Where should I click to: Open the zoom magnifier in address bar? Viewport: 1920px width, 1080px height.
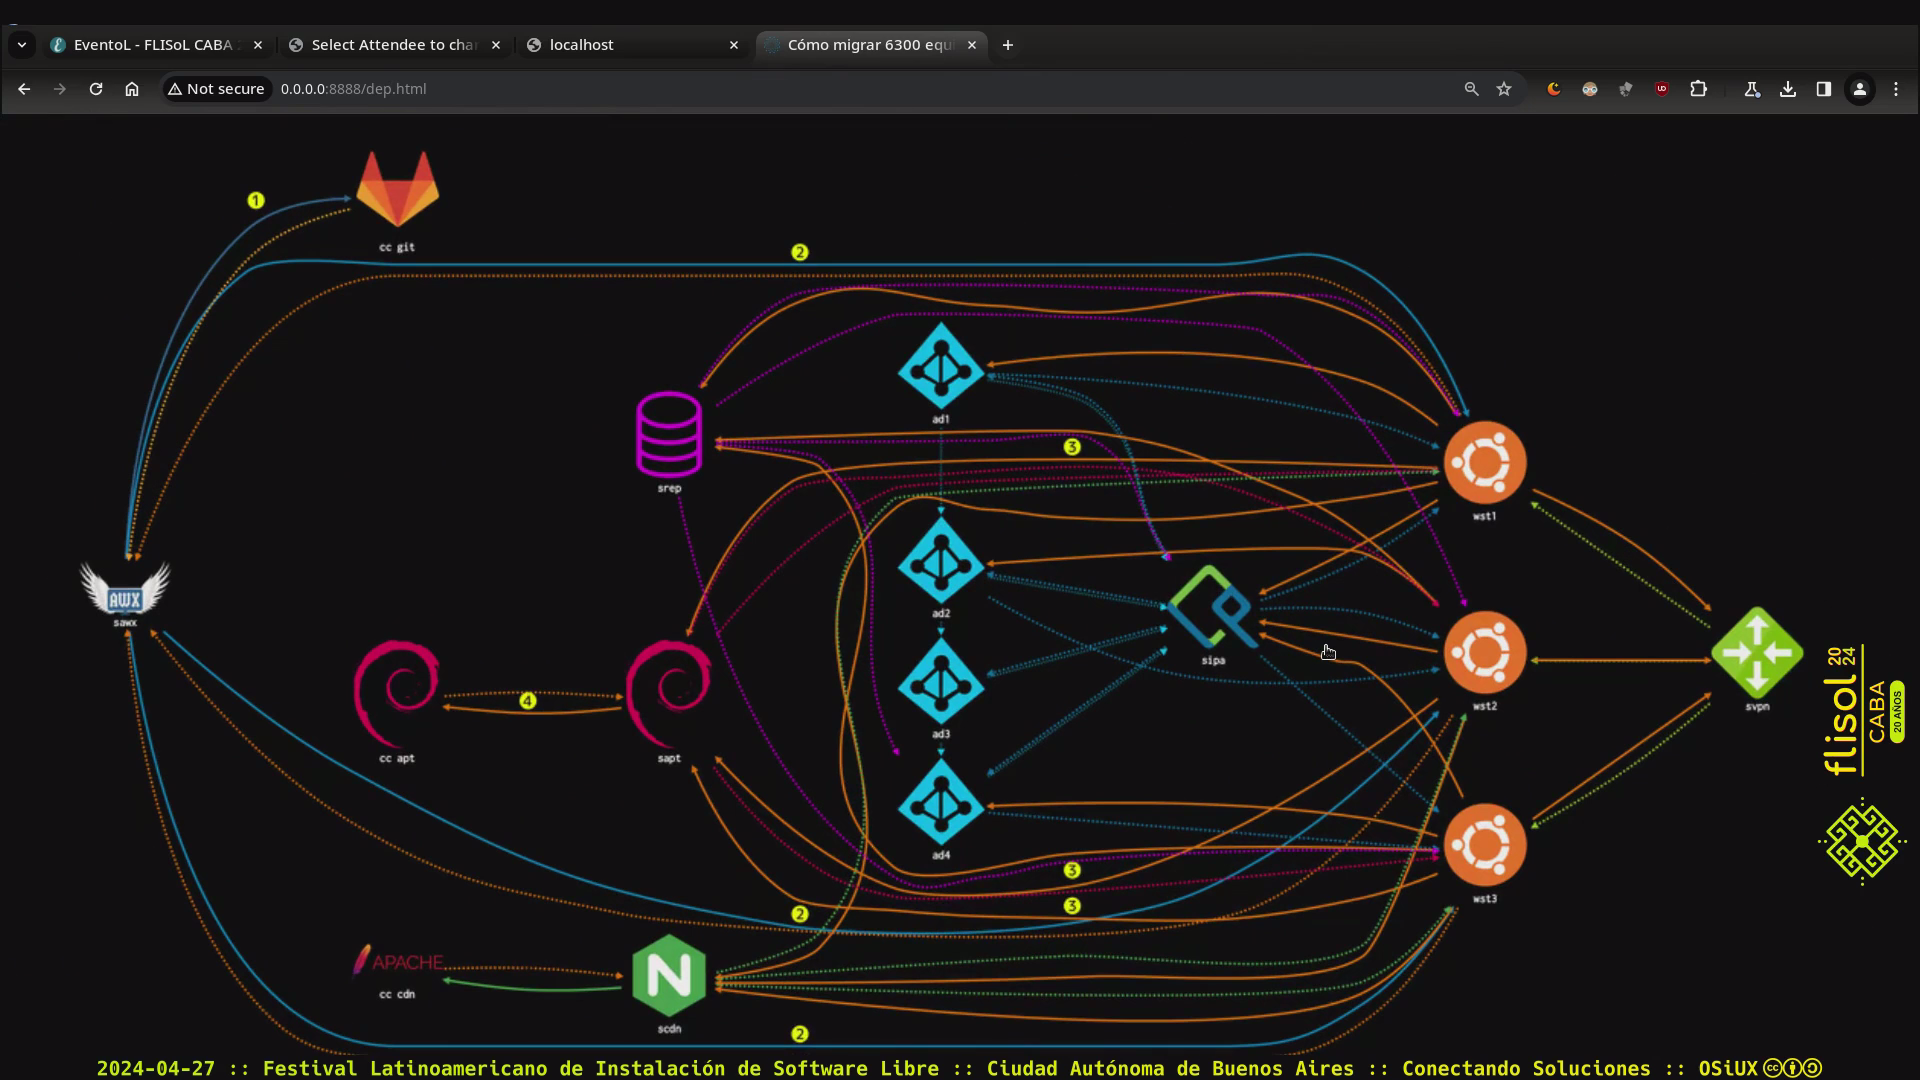coord(1471,89)
